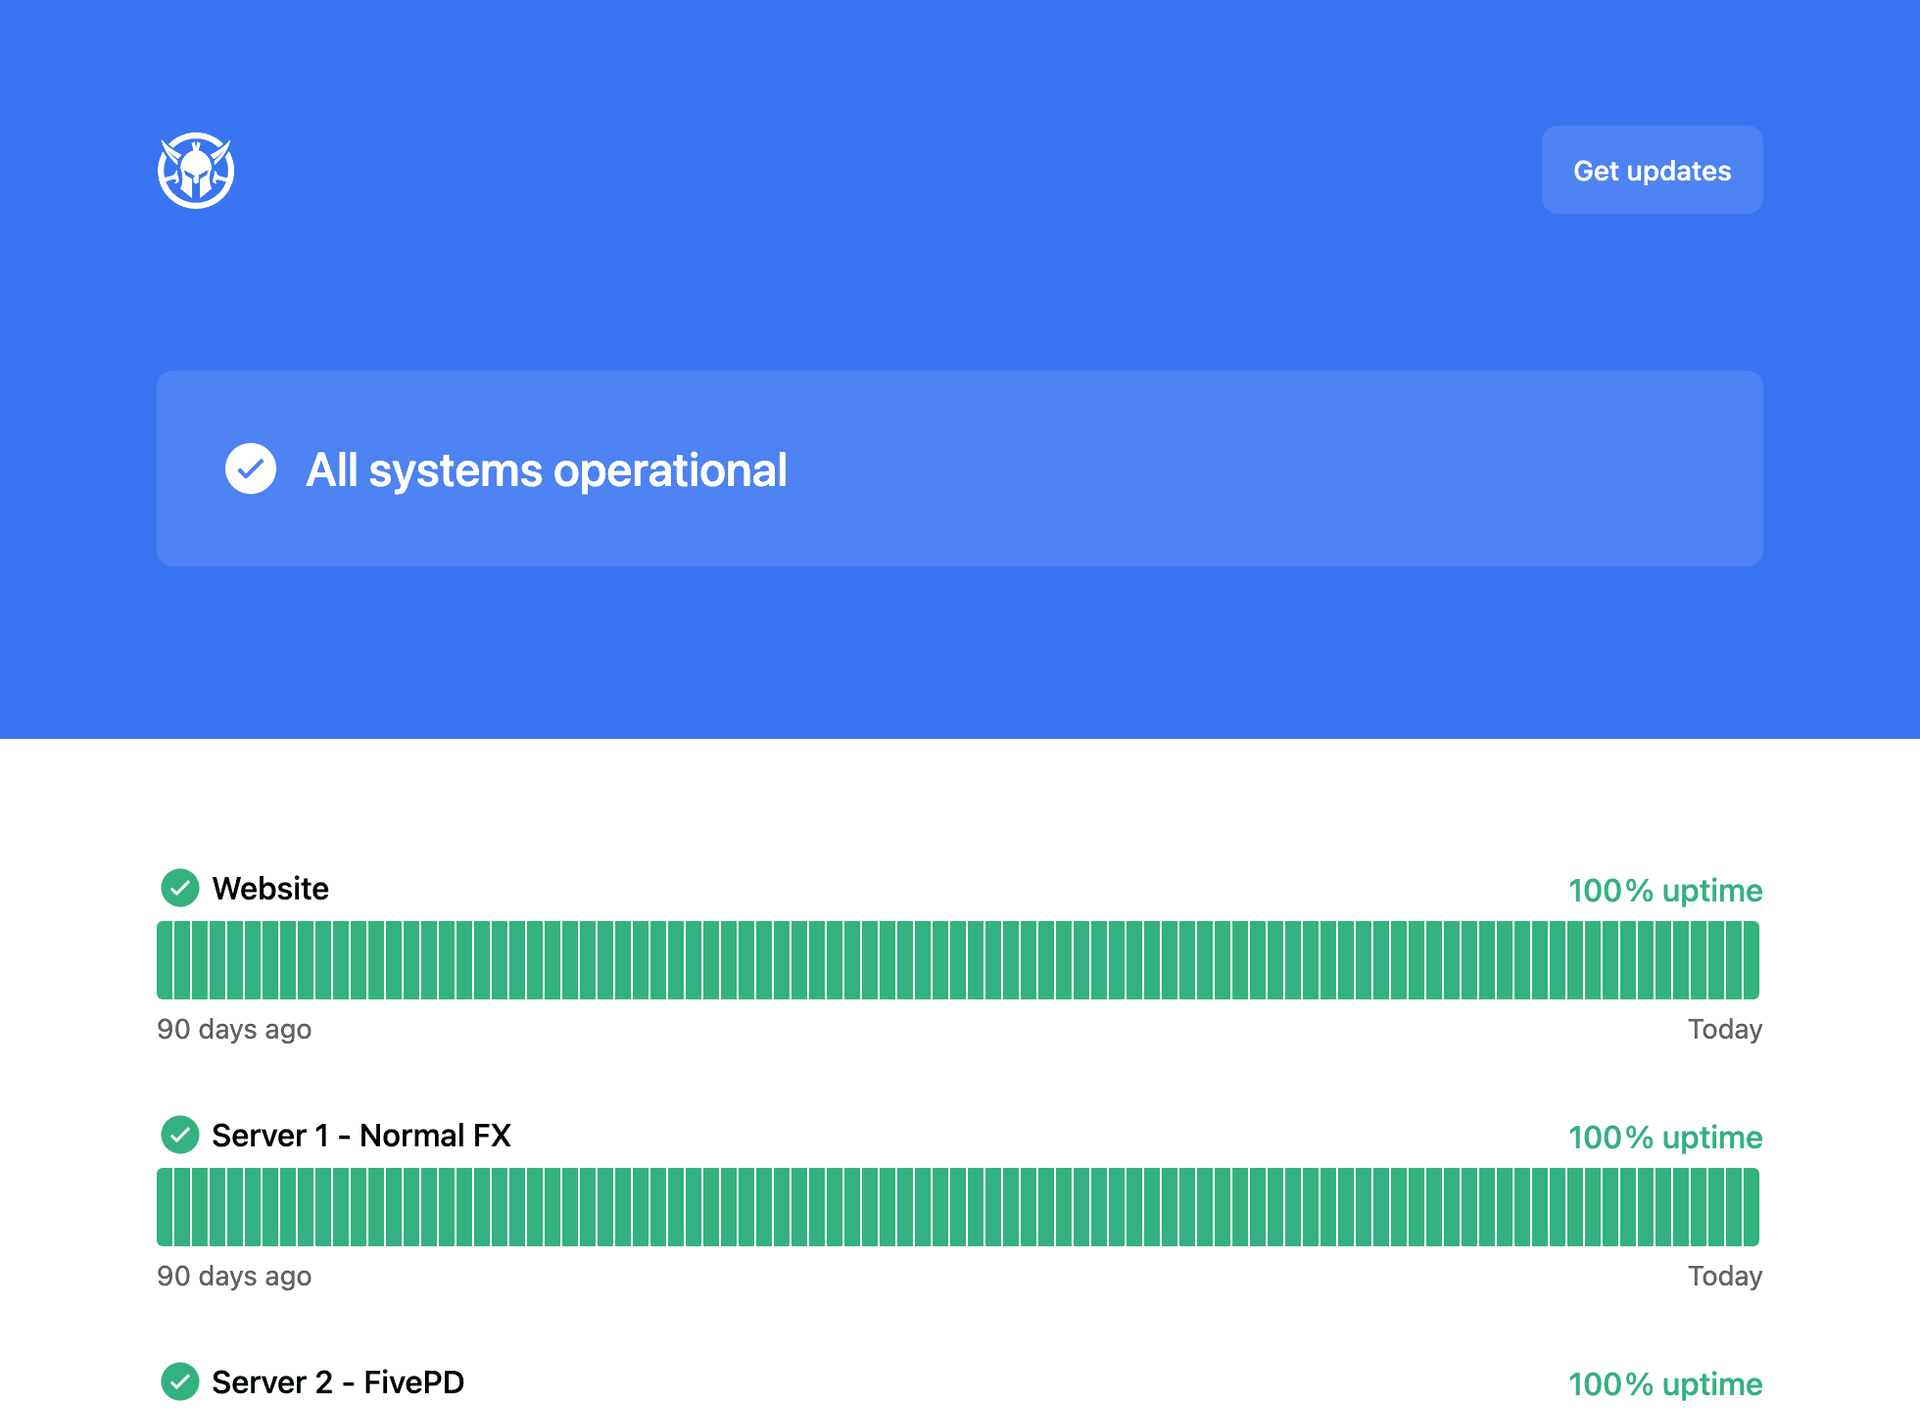Click the Spartan helmet logo

(x=196, y=170)
